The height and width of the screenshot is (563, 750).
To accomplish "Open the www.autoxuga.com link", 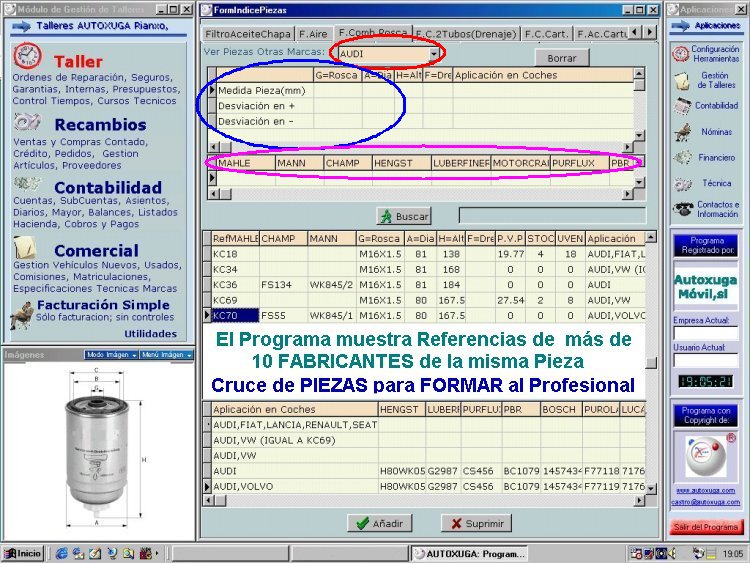I will pyautogui.click(x=706, y=490).
